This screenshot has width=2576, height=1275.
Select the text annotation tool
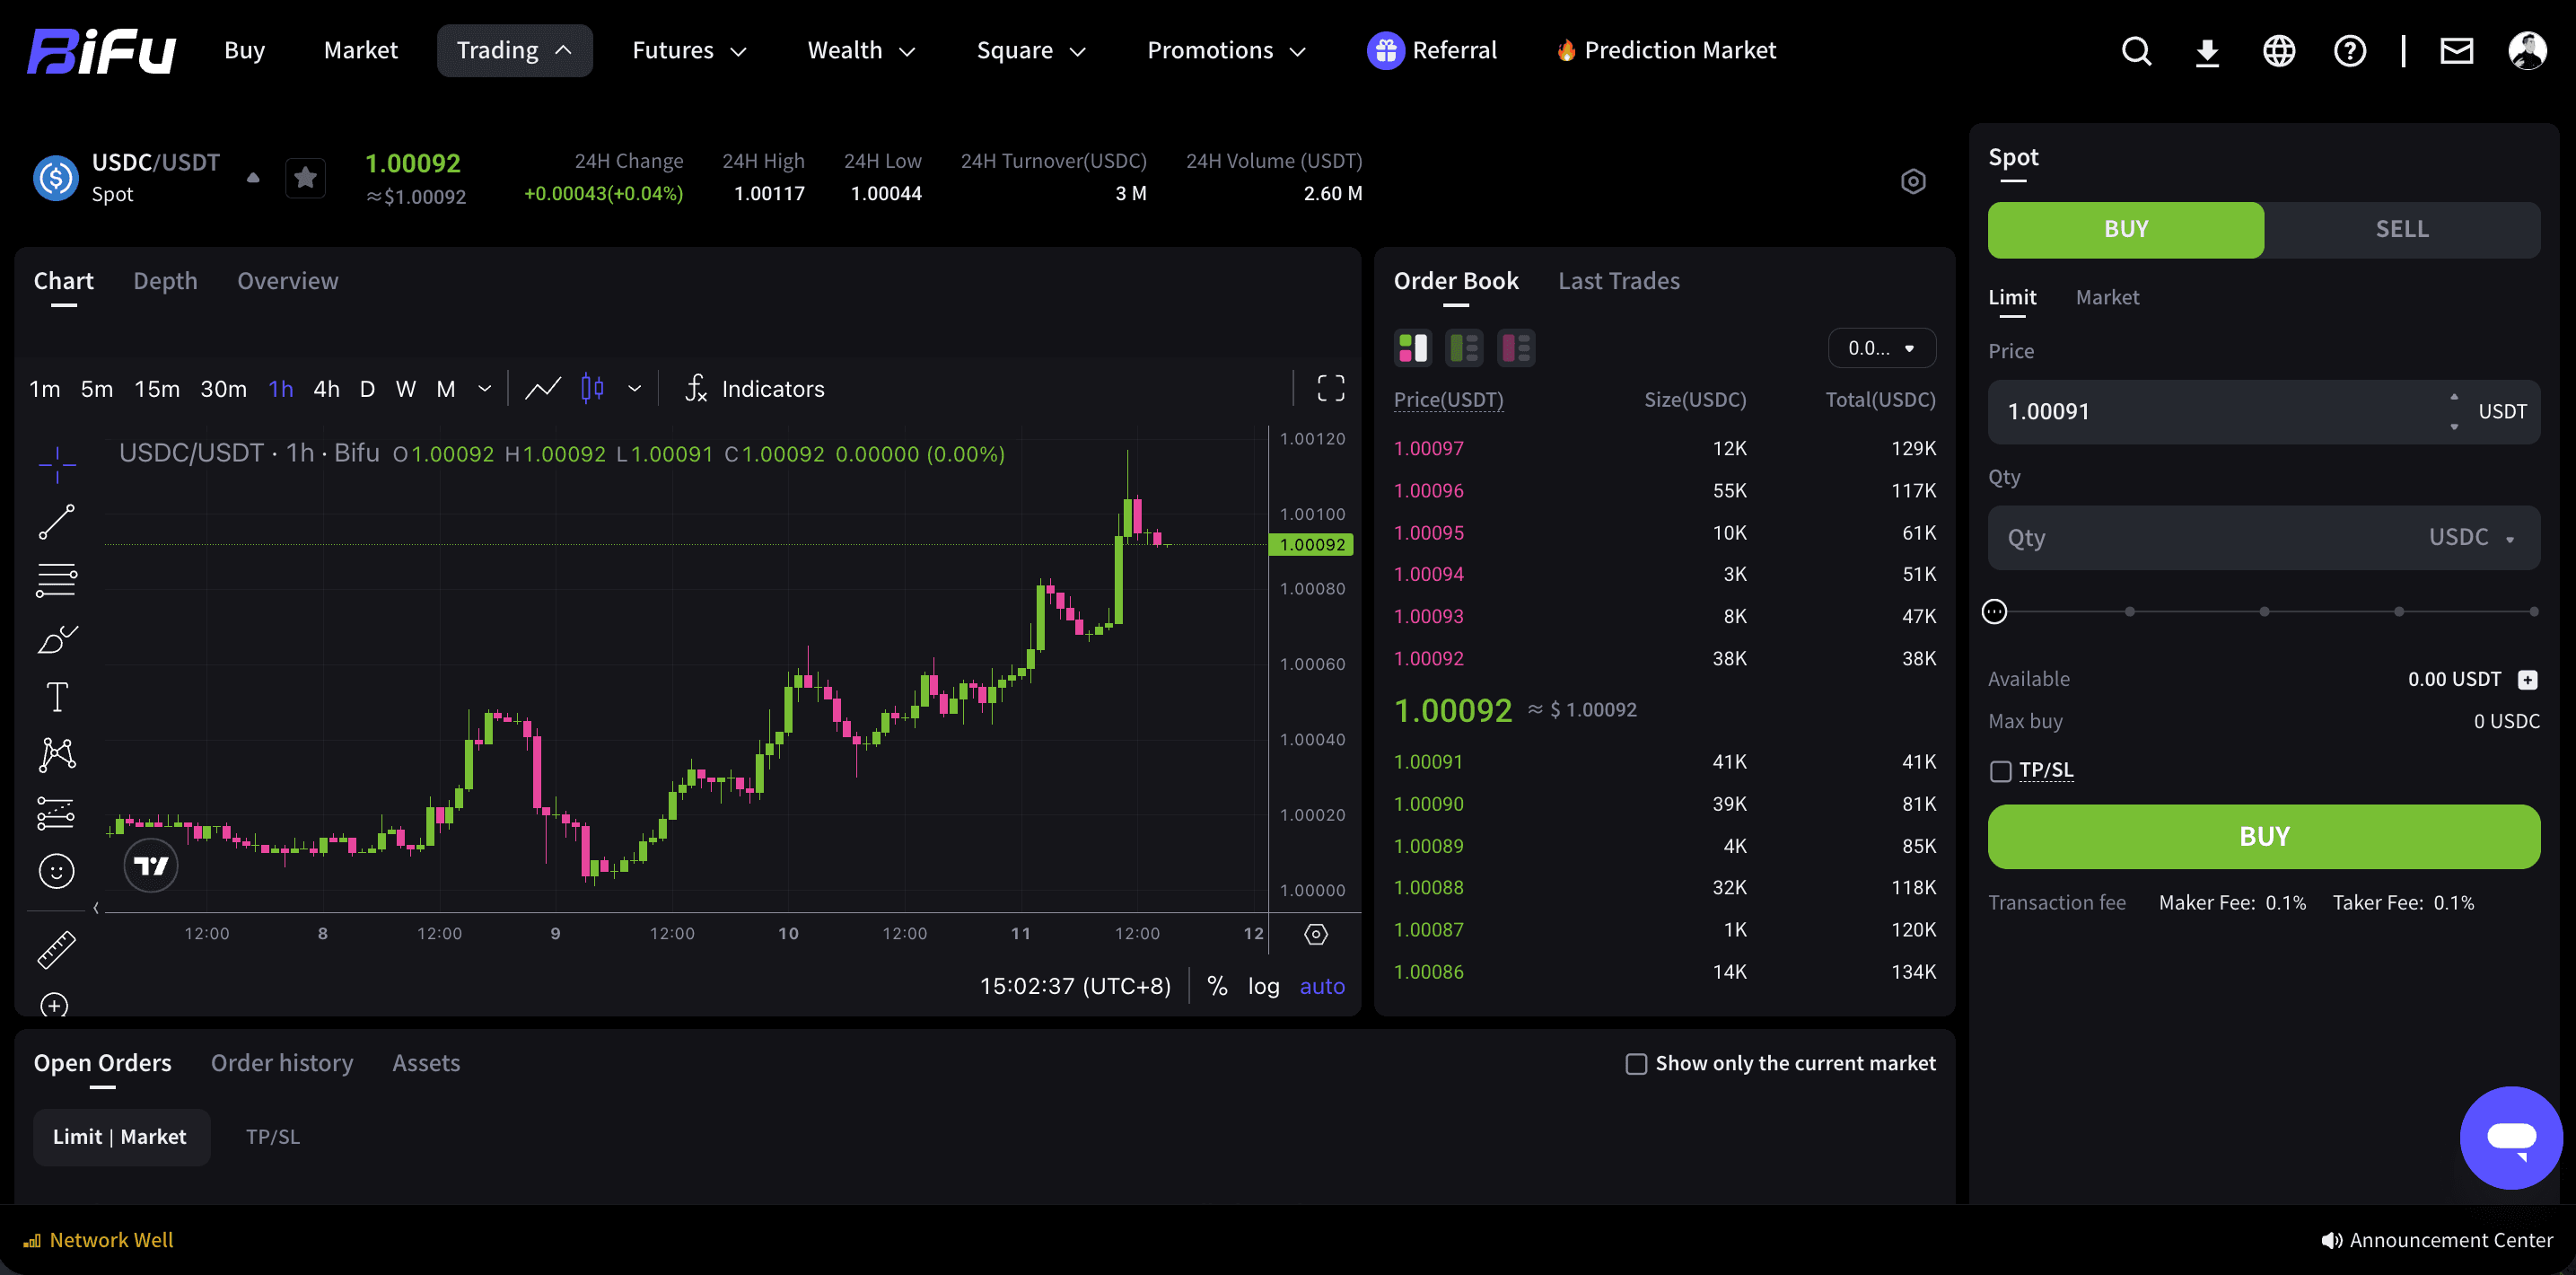point(57,697)
